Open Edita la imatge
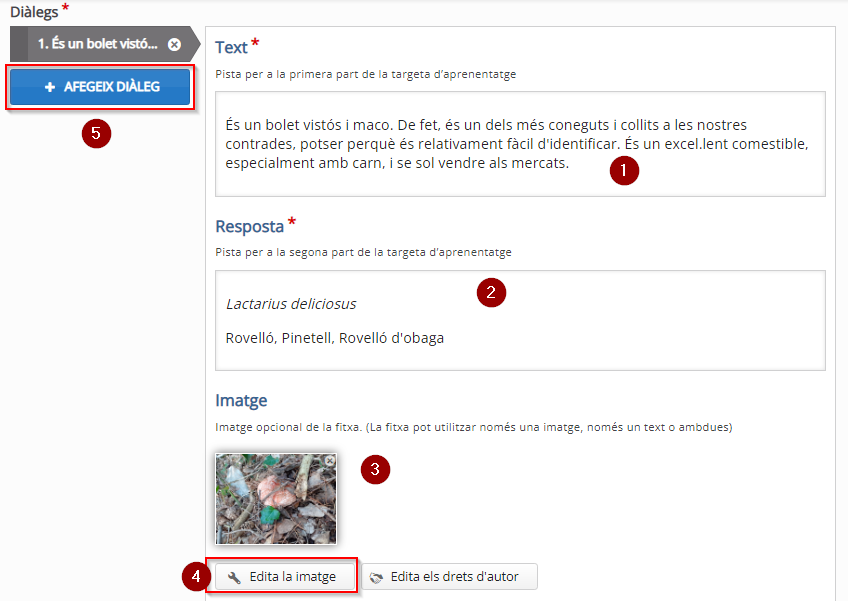848x601 pixels. (x=285, y=577)
